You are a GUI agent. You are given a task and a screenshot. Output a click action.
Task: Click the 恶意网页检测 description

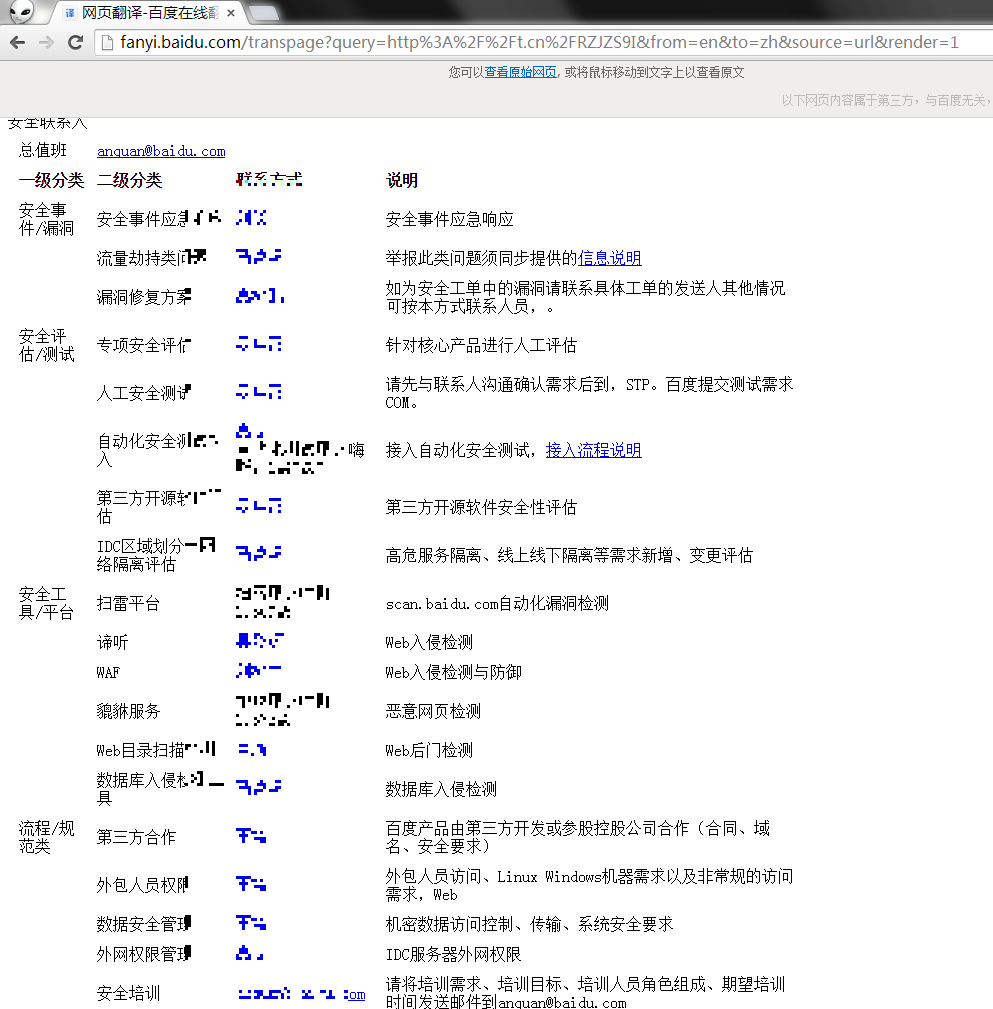[x=433, y=711]
